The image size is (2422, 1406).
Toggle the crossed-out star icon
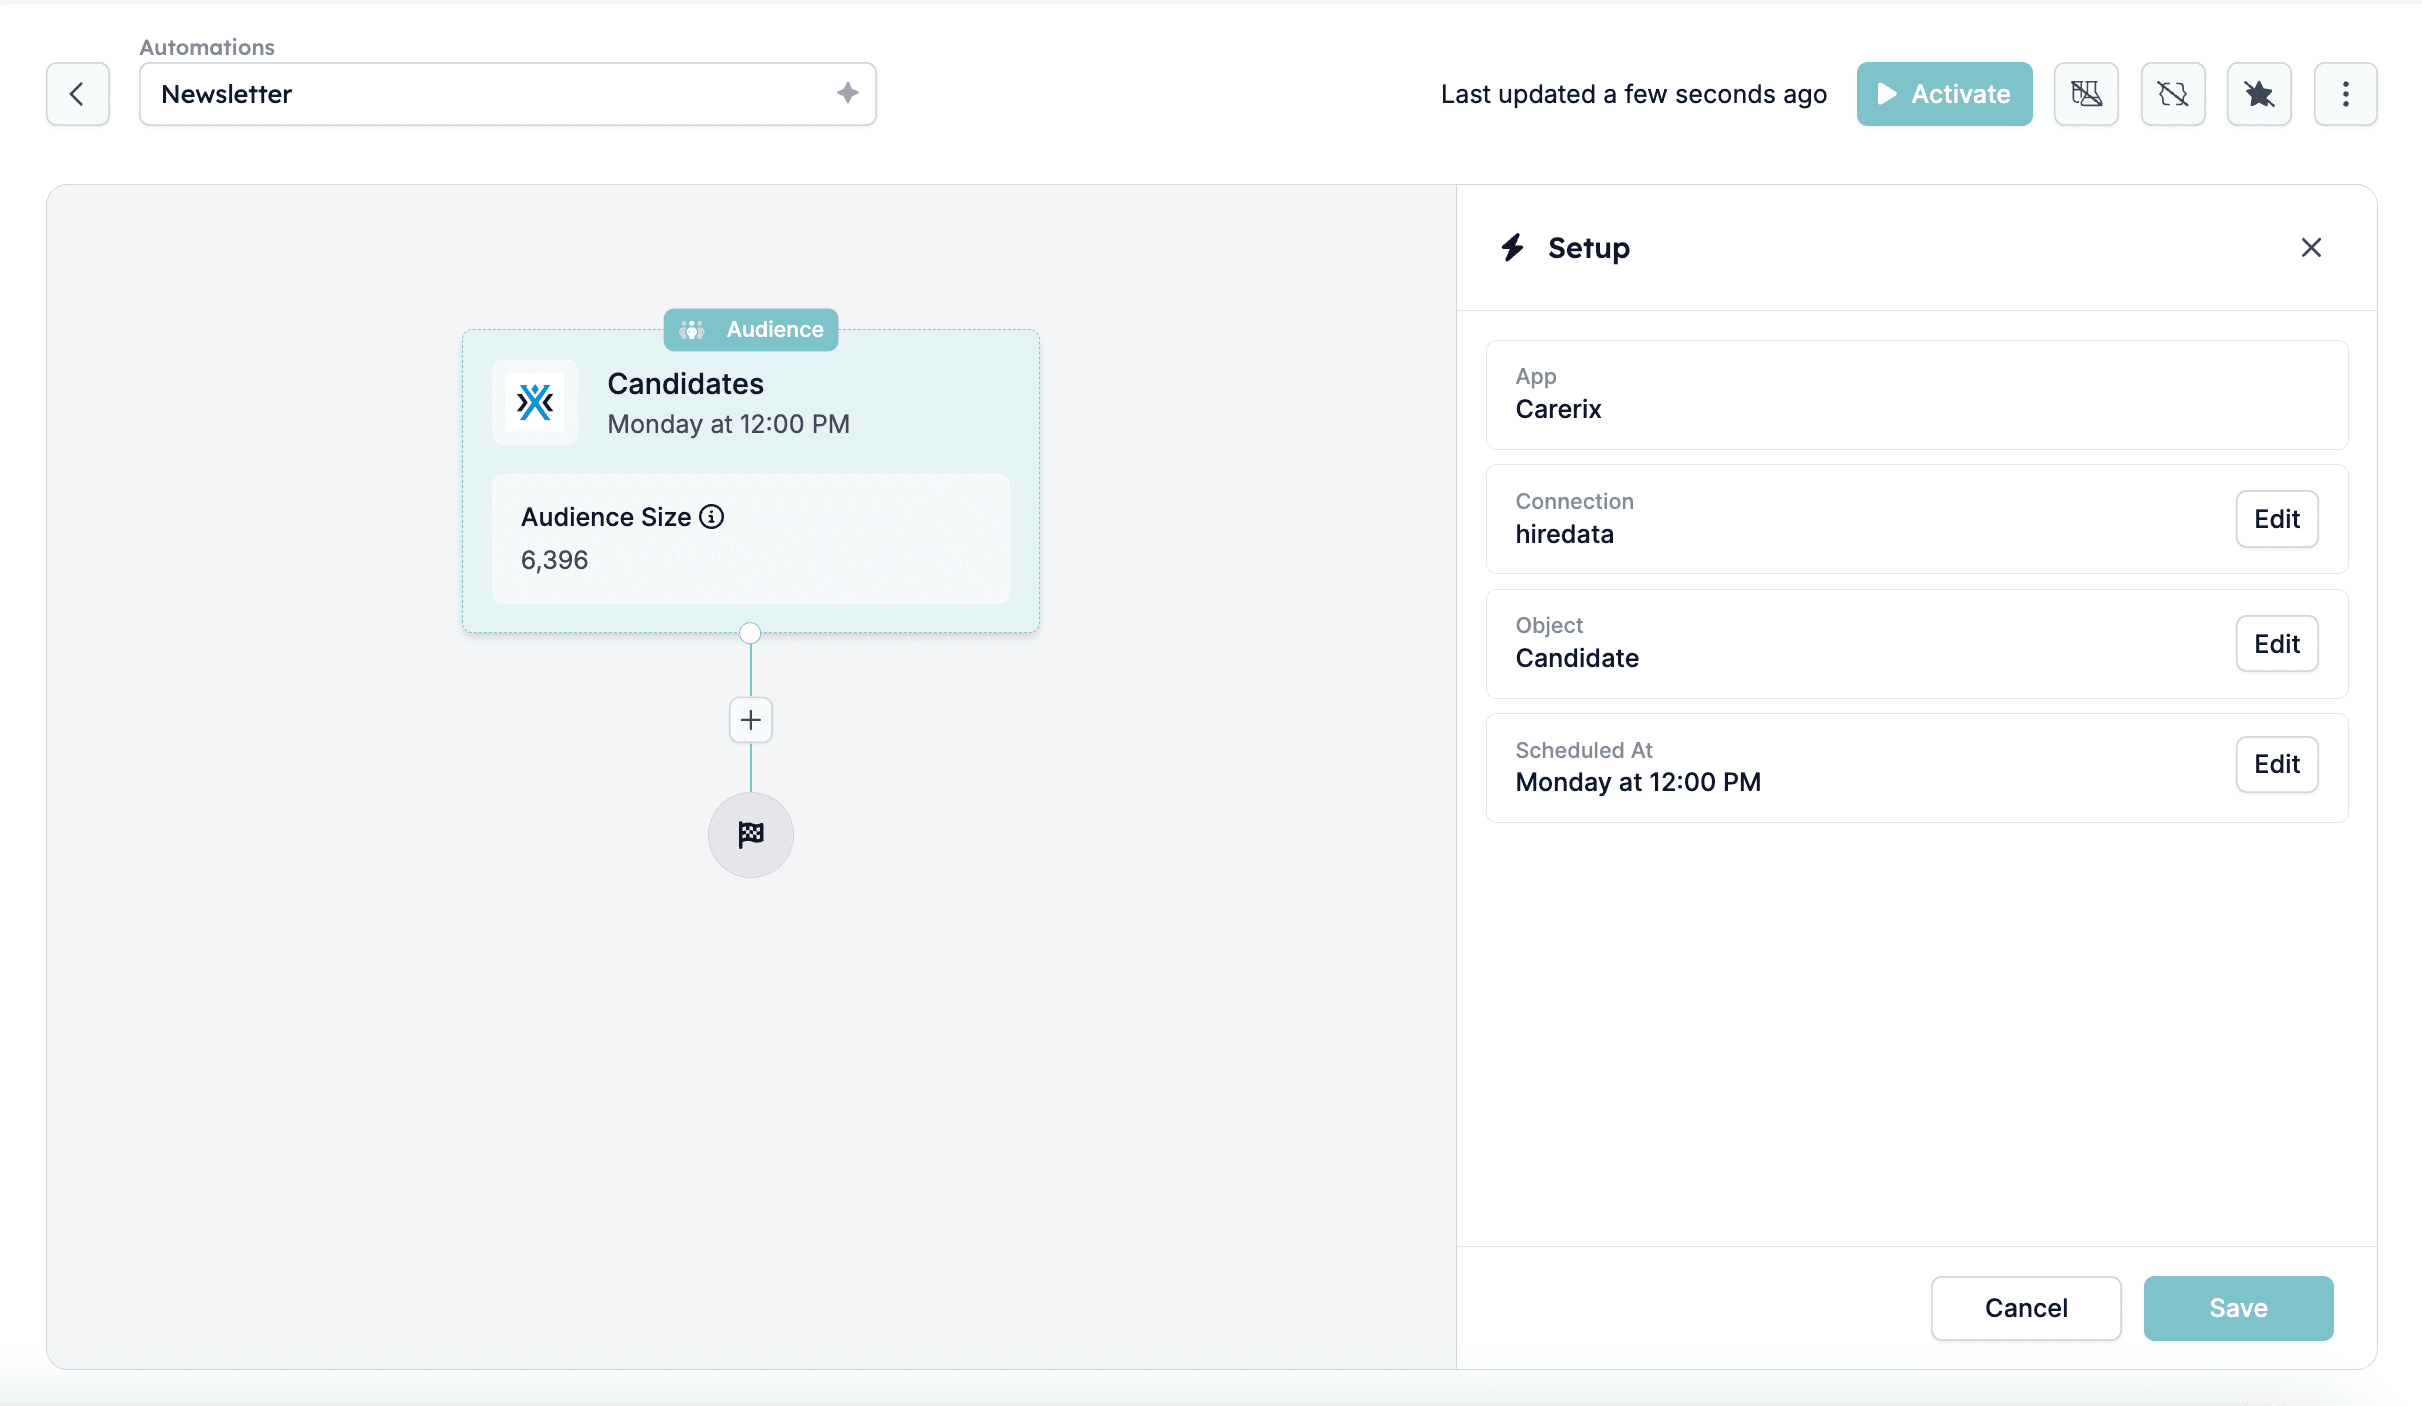click(x=2259, y=94)
